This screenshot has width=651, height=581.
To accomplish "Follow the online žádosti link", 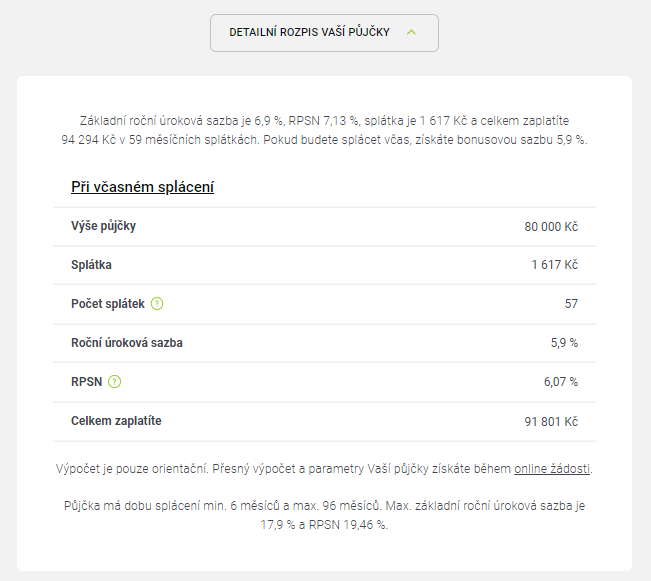I will (x=552, y=469).
